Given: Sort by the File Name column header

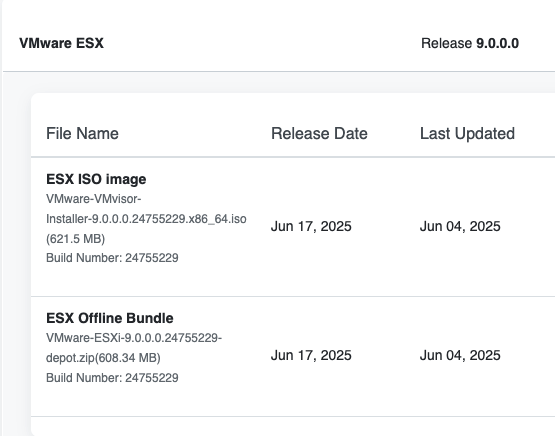Looking at the screenshot, I should (x=82, y=133).
